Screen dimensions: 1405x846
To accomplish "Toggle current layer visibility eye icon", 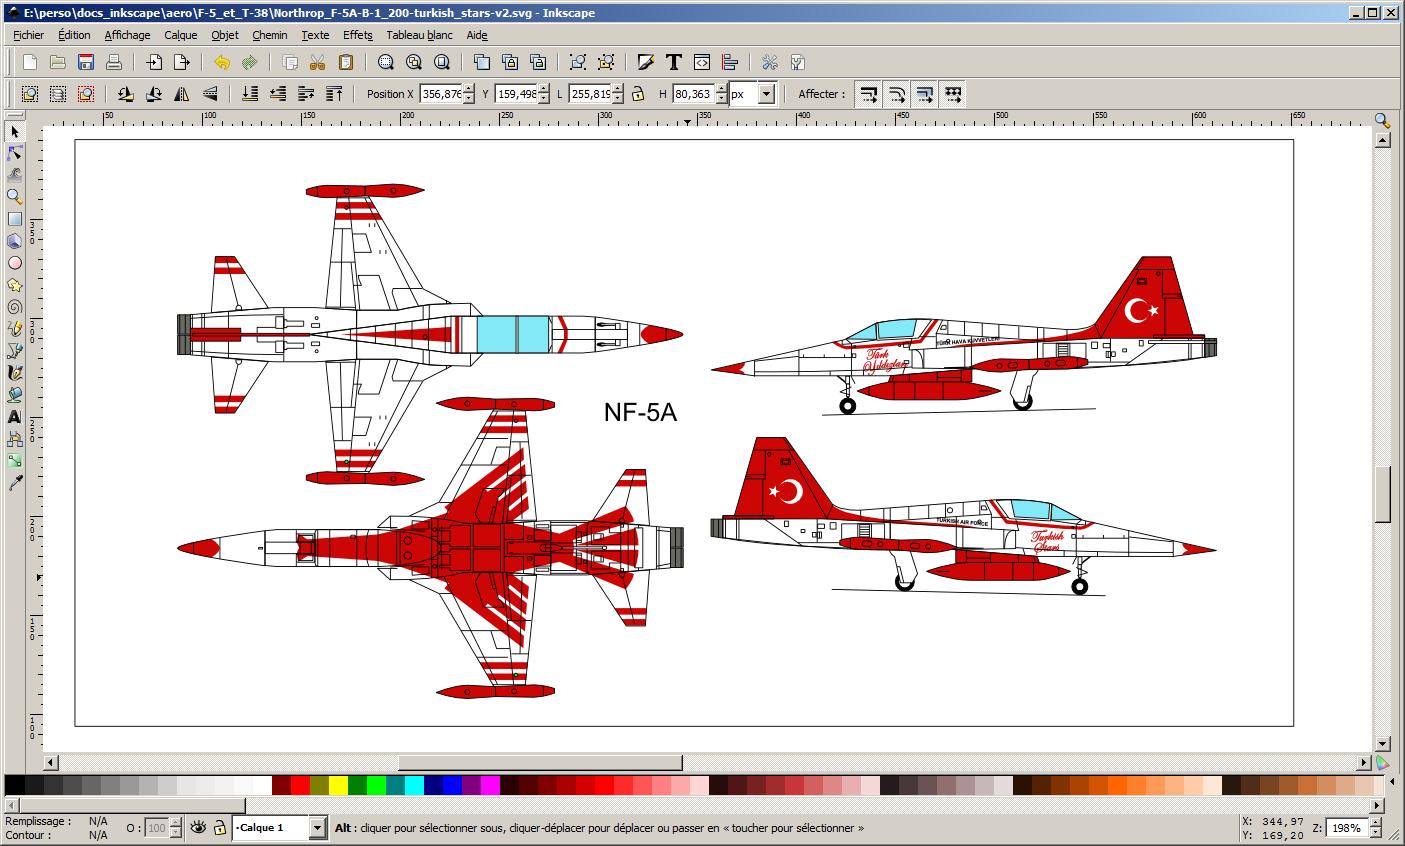I will click(x=198, y=827).
